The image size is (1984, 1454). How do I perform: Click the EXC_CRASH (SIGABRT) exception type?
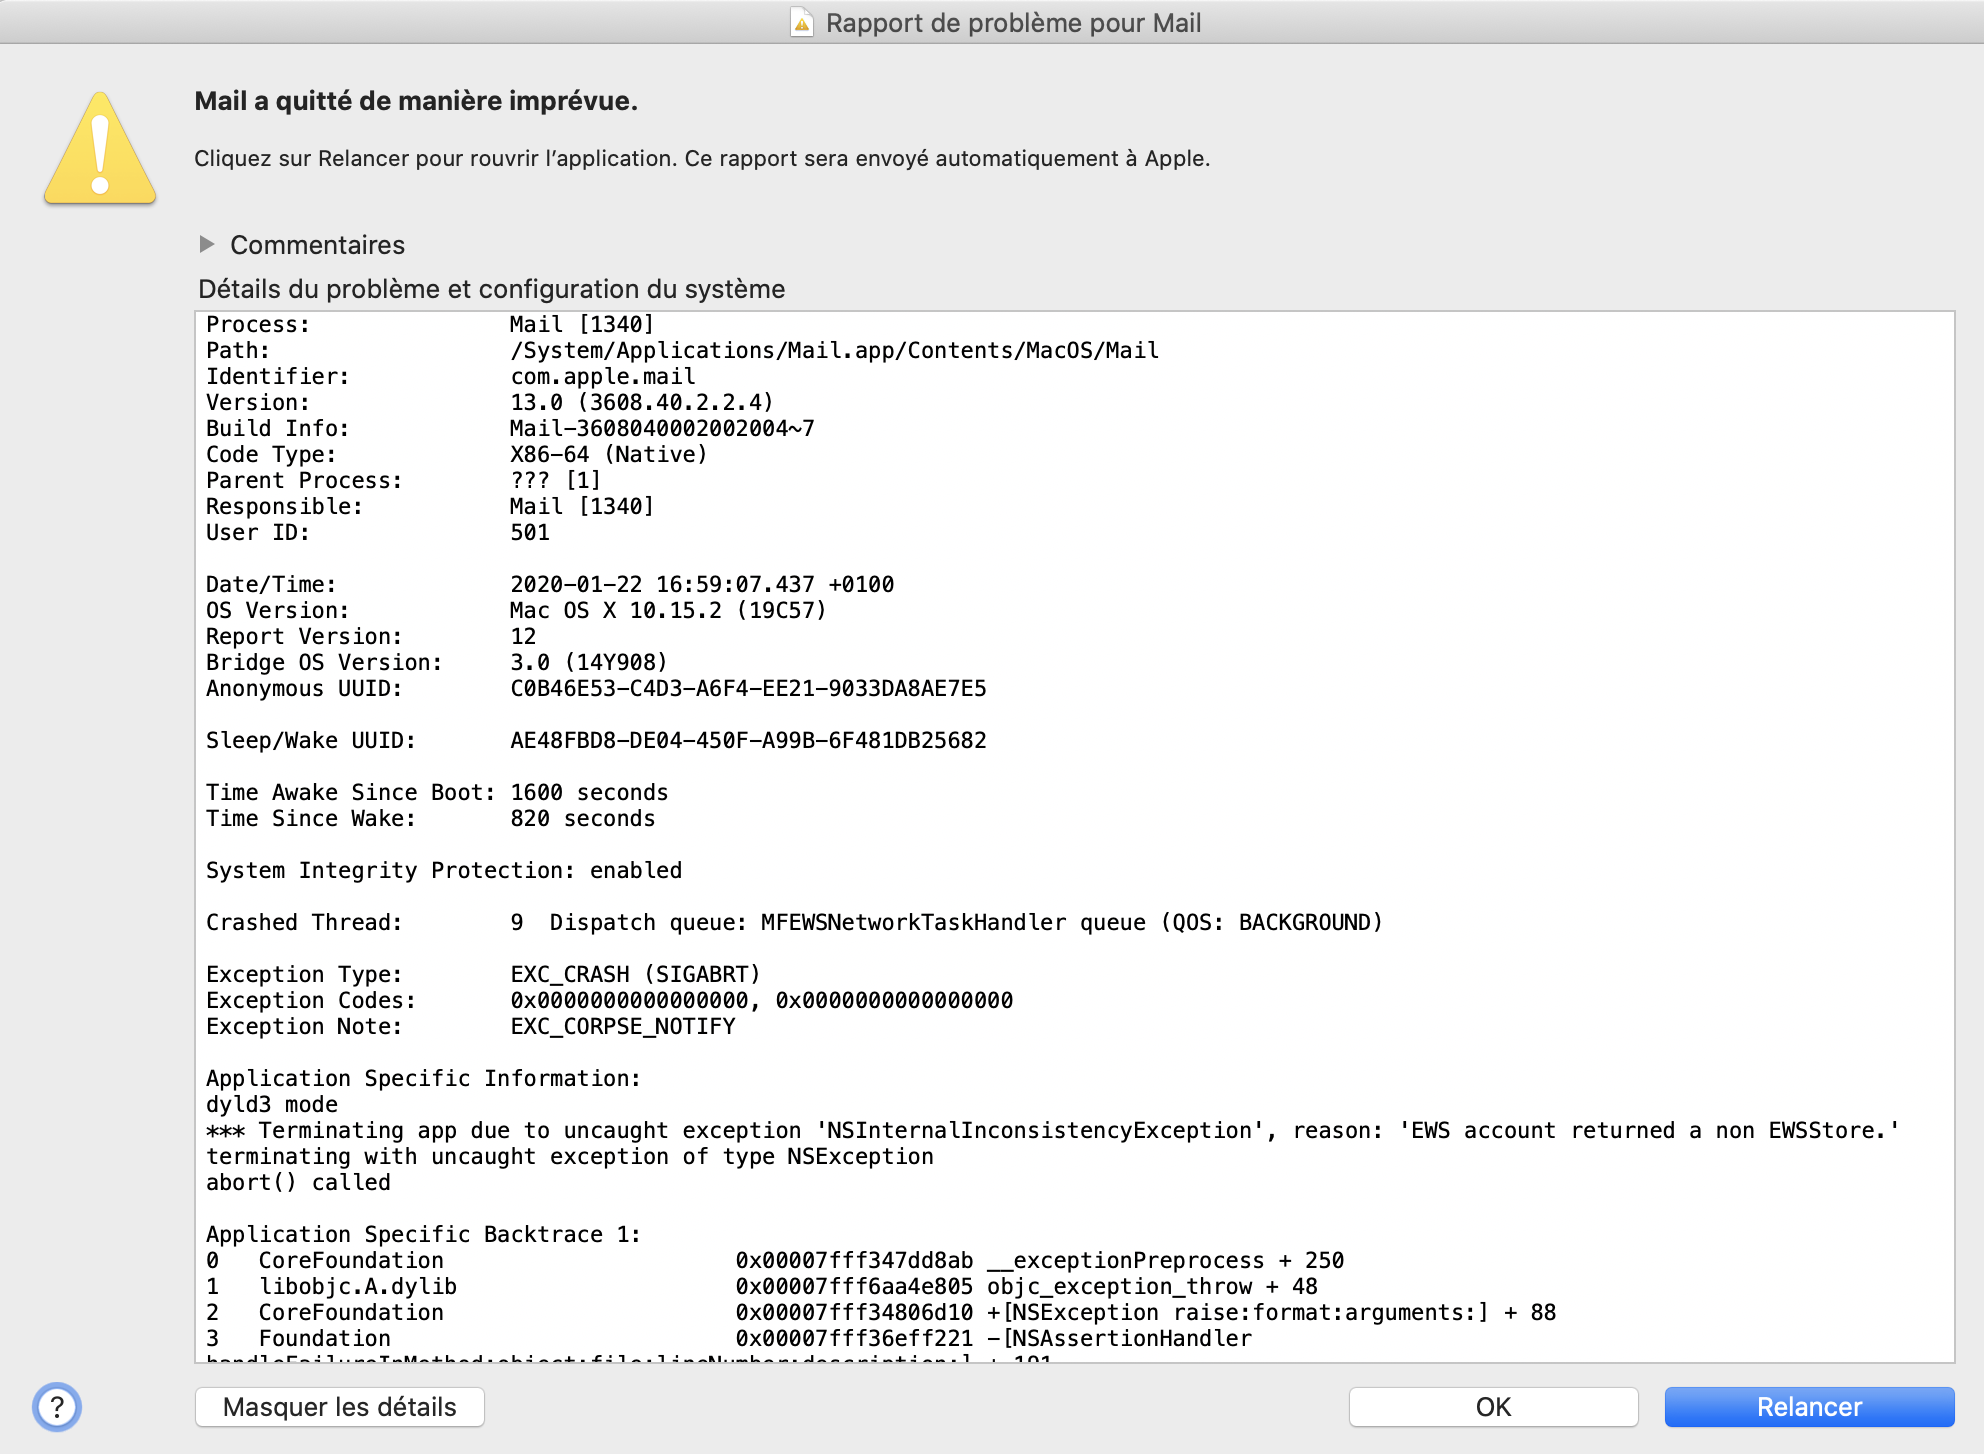click(x=635, y=974)
